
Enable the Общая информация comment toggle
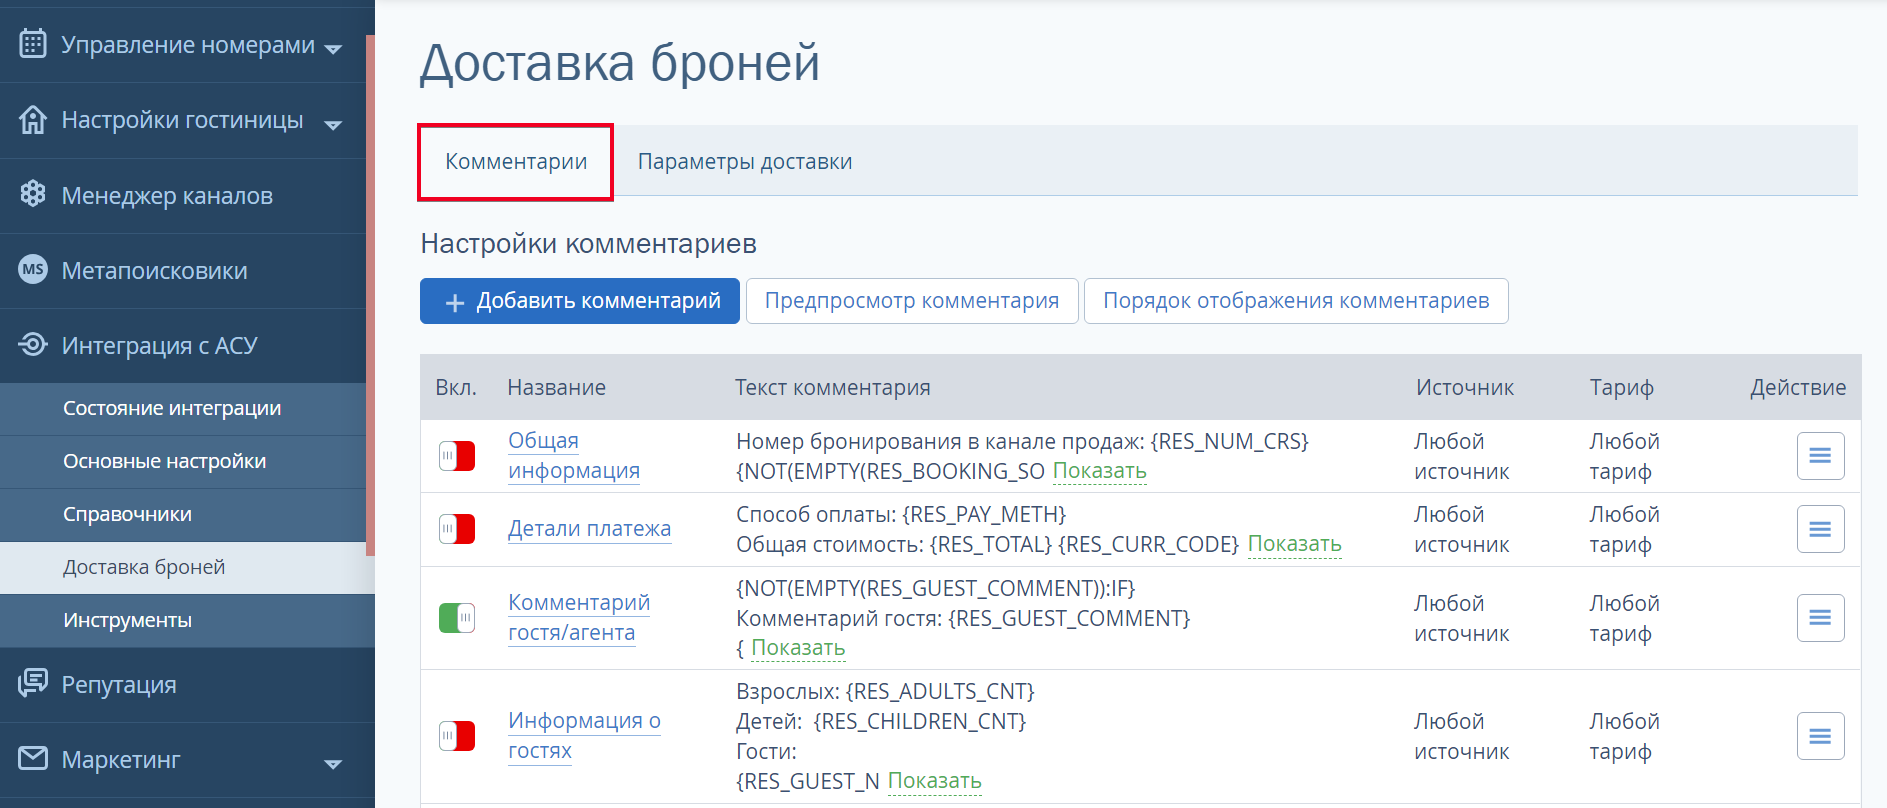pyautogui.click(x=457, y=456)
